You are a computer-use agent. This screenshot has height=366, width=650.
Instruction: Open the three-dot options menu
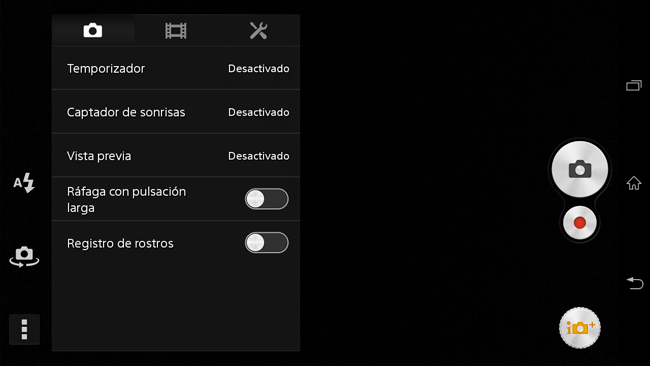24,330
